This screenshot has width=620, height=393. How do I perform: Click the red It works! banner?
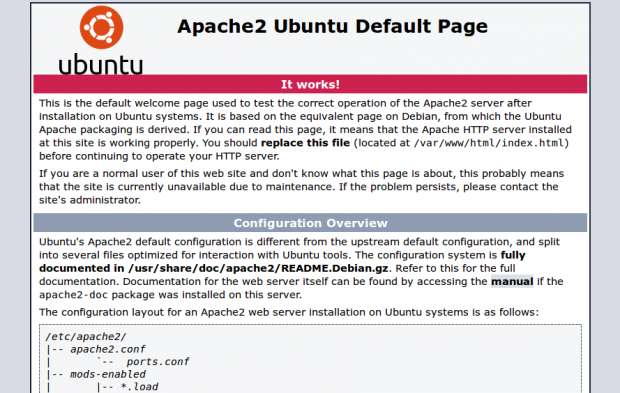coord(310,84)
